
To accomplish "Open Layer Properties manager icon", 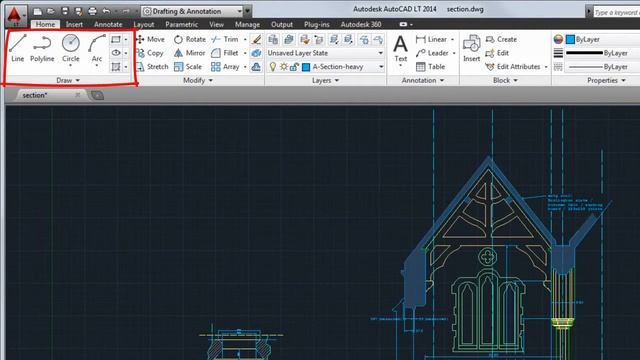I will pyautogui.click(x=273, y=39).
